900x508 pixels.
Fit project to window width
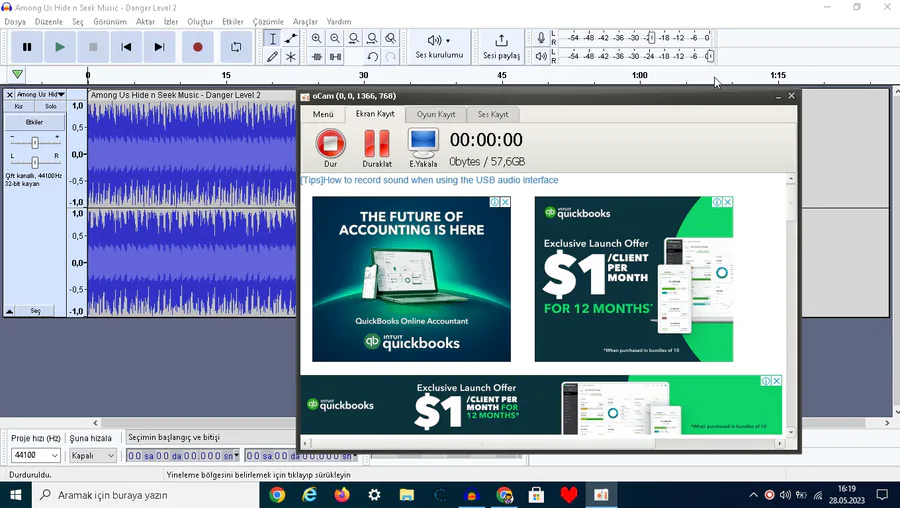(x=372, y=38)
